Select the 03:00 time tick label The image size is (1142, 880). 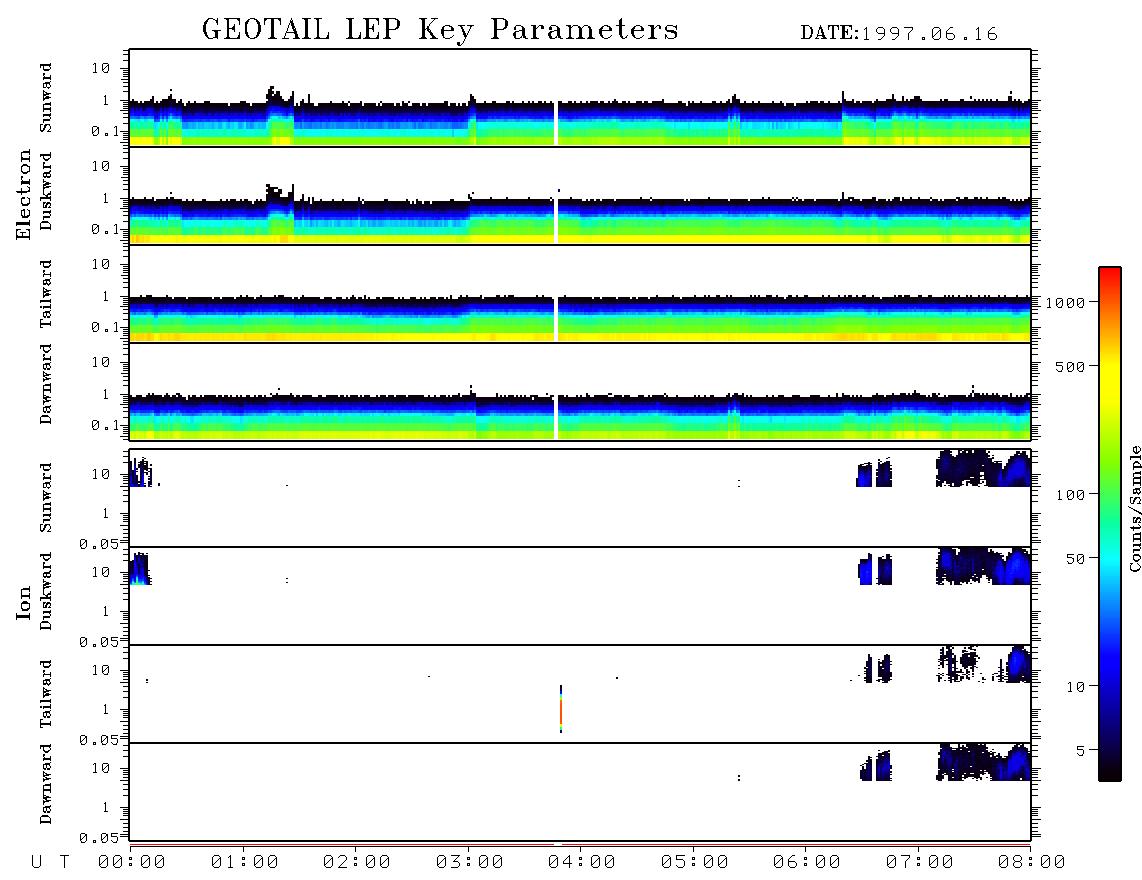(x=470, y=862)
